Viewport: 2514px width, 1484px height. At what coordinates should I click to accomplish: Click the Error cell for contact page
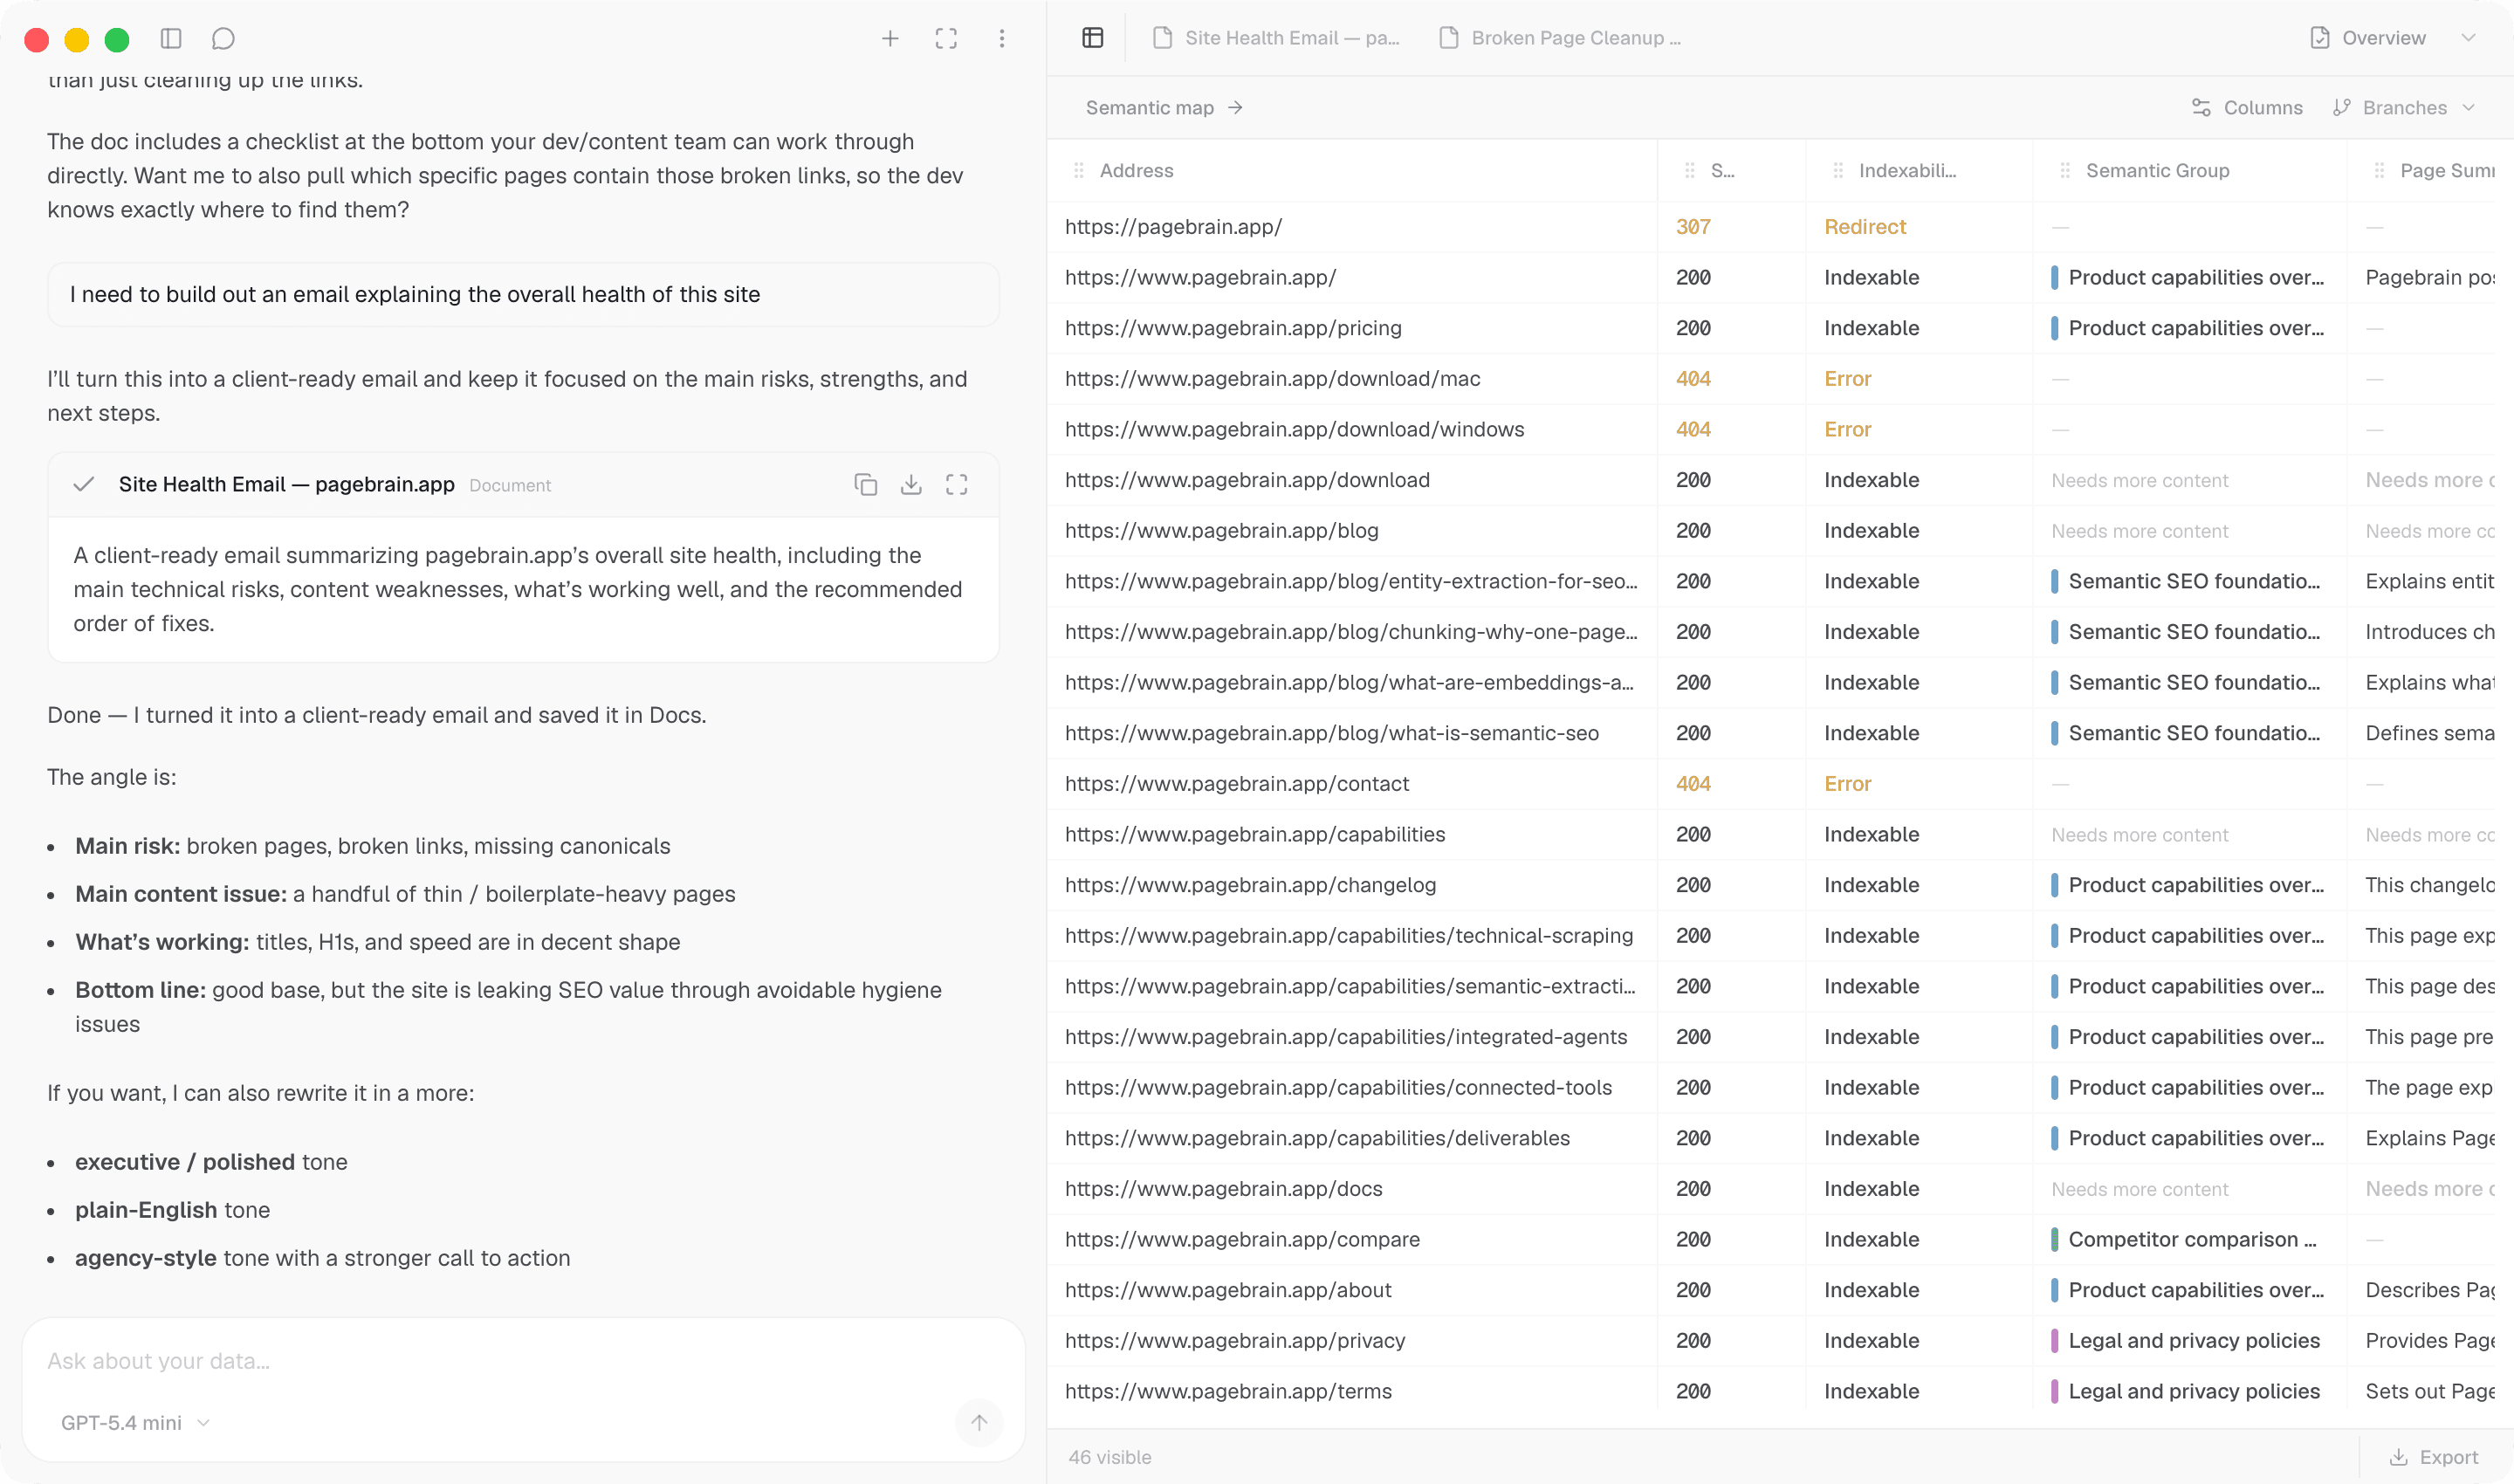1847,784
